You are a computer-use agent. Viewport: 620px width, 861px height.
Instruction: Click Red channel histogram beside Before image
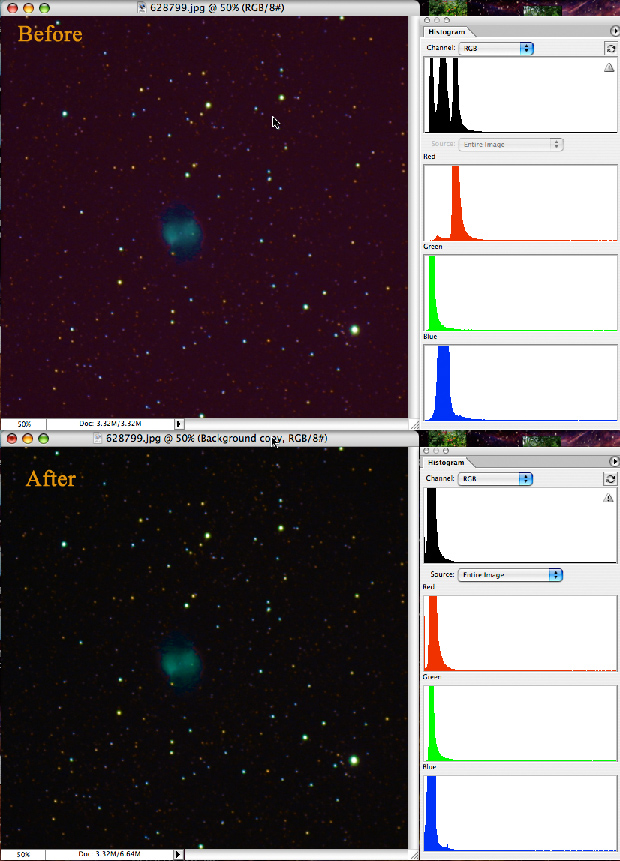point(520,203)
